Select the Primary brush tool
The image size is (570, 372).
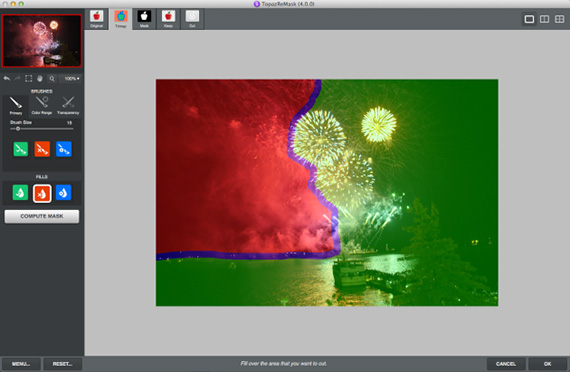[16, 106]
